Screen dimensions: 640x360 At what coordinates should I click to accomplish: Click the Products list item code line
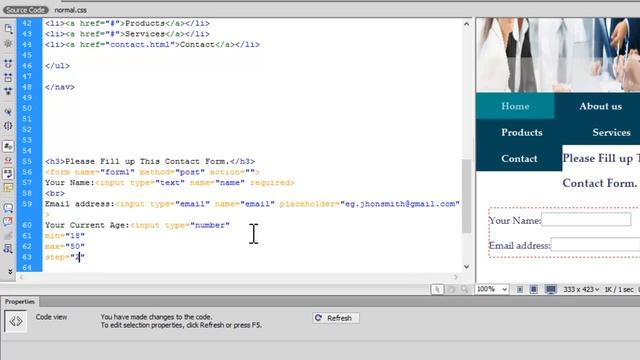(x=127, y=23)
